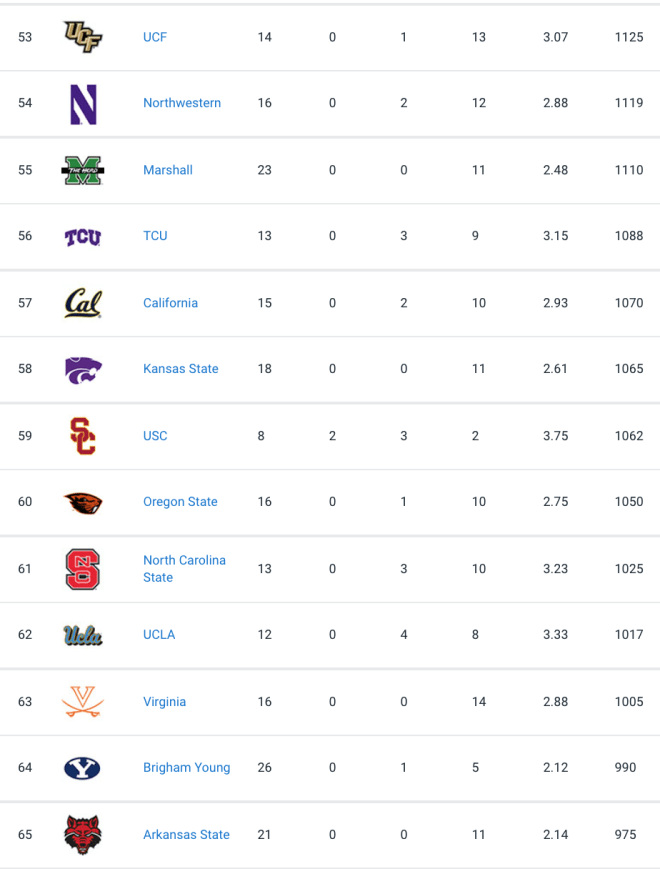660x869 pixels.
Task: Open the North Carolina State link
Action: 185,569
